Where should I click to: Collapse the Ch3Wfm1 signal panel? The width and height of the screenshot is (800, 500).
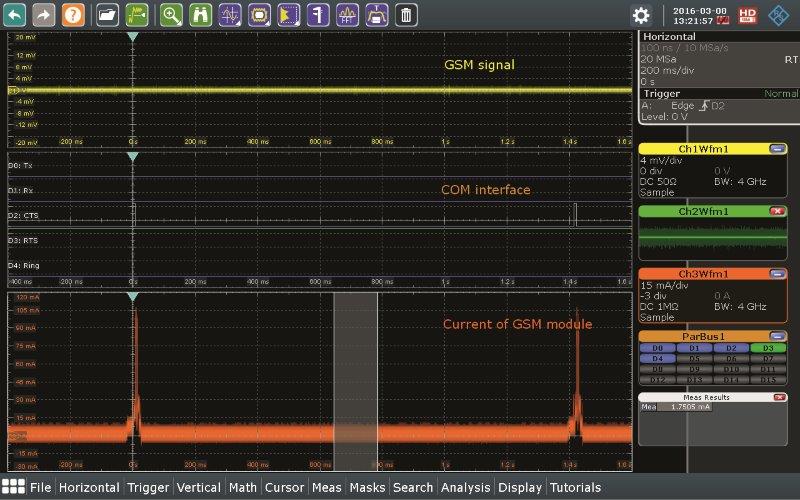click(776, 274)
